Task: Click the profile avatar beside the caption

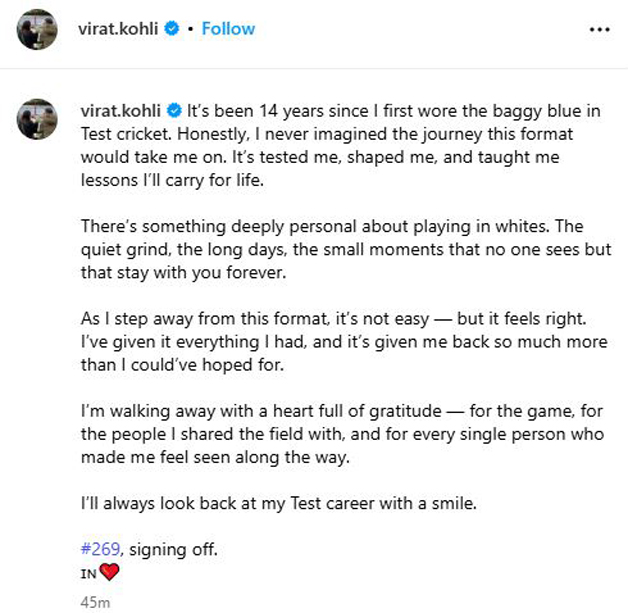Action: (x=34, y=119)
